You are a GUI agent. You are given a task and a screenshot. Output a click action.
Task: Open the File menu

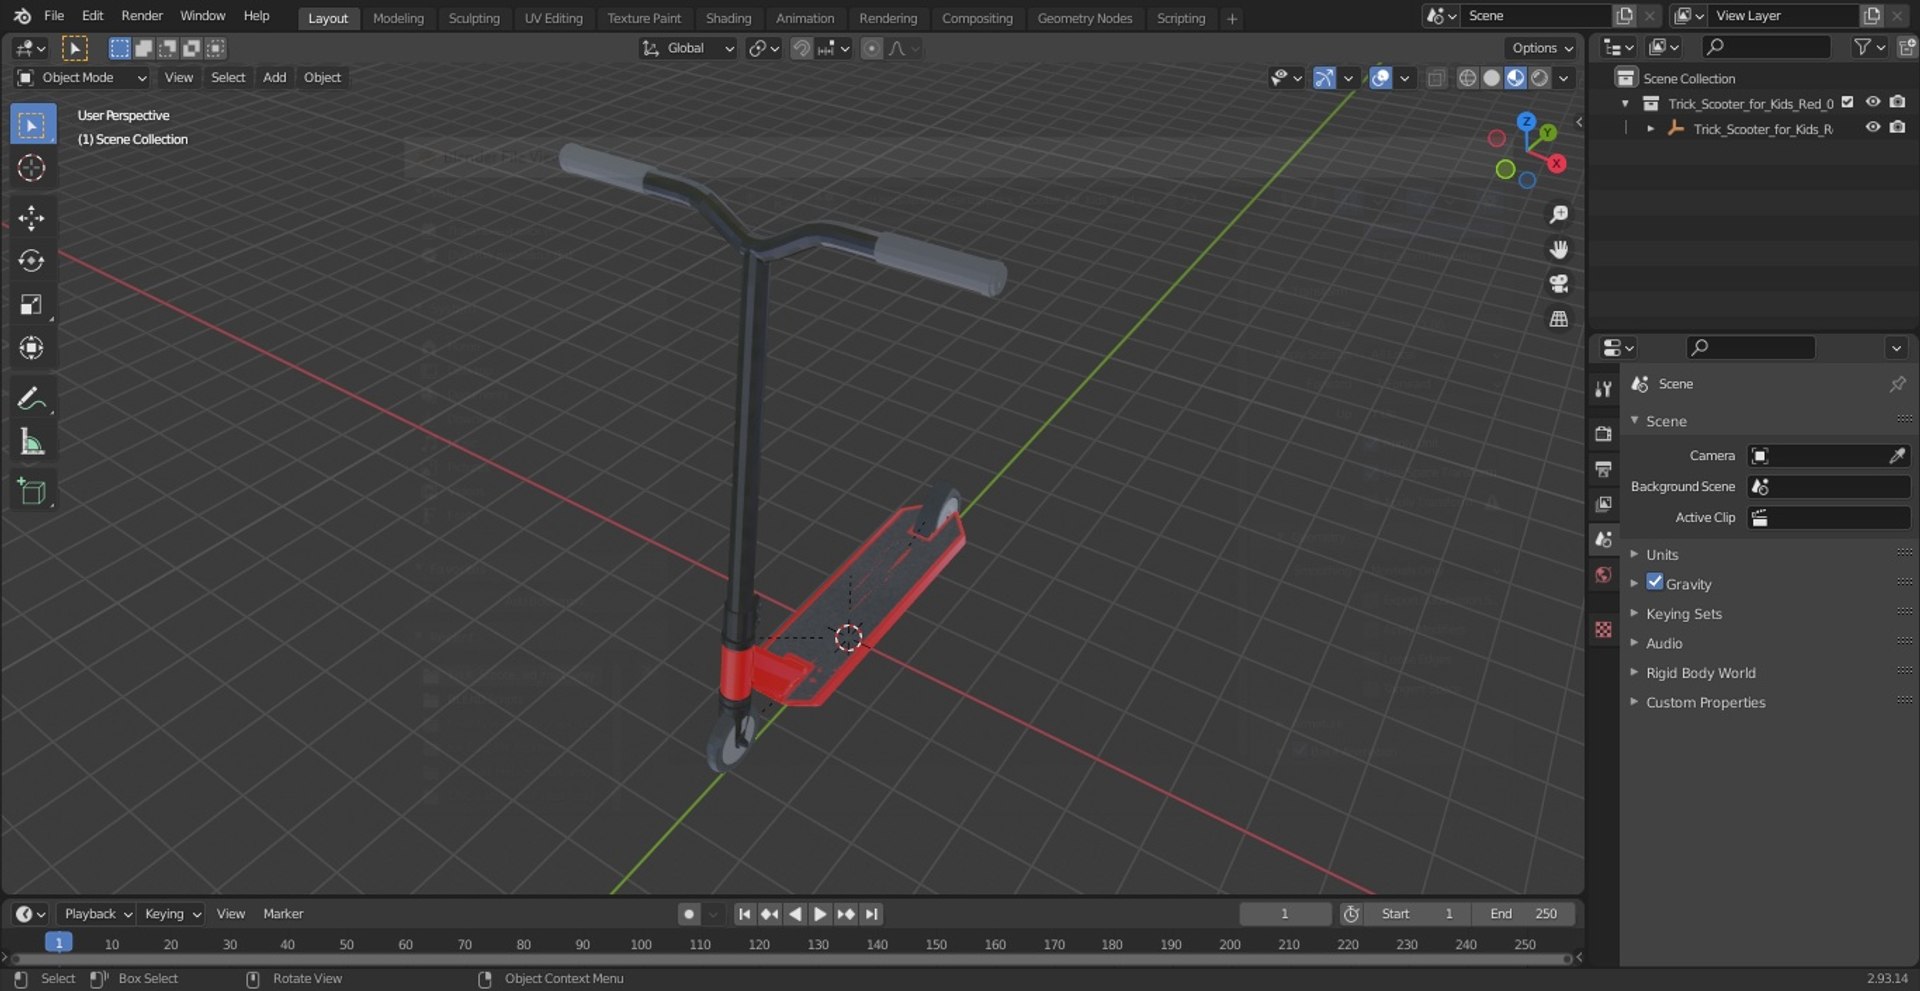(x=54, y=16)
